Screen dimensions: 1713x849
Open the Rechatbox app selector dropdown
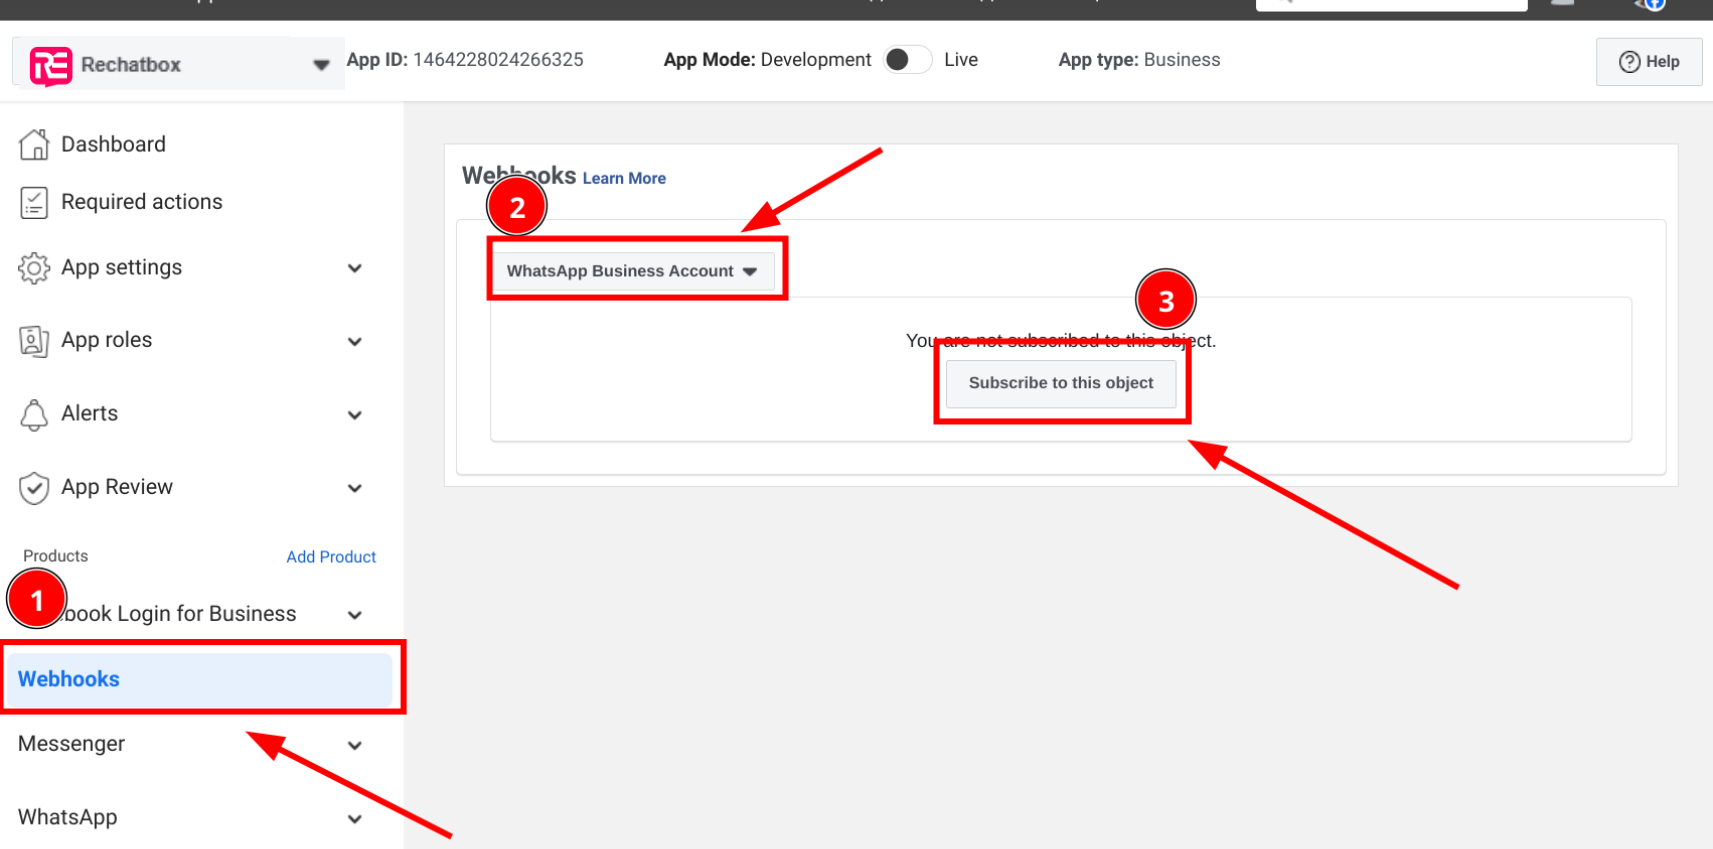[x=179, y=64]
